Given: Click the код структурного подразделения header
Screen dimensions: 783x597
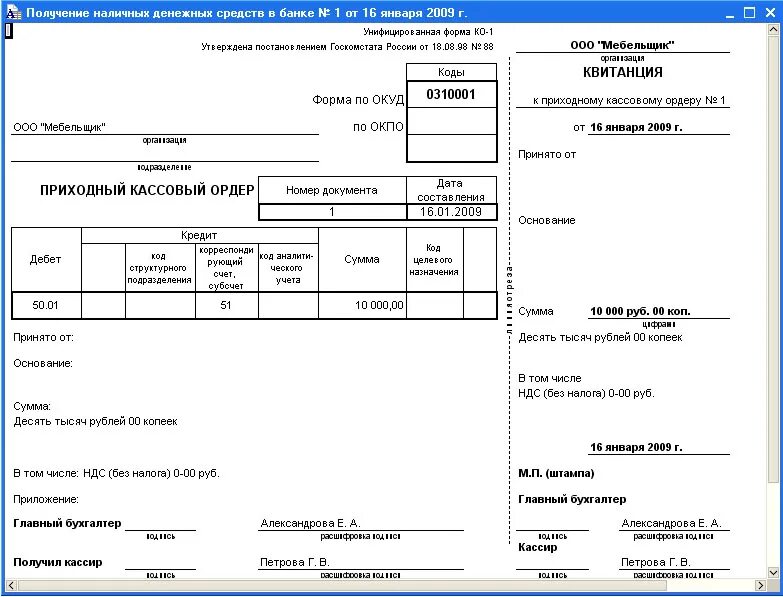Looking at the screenshot, I should tap(160, 268).
